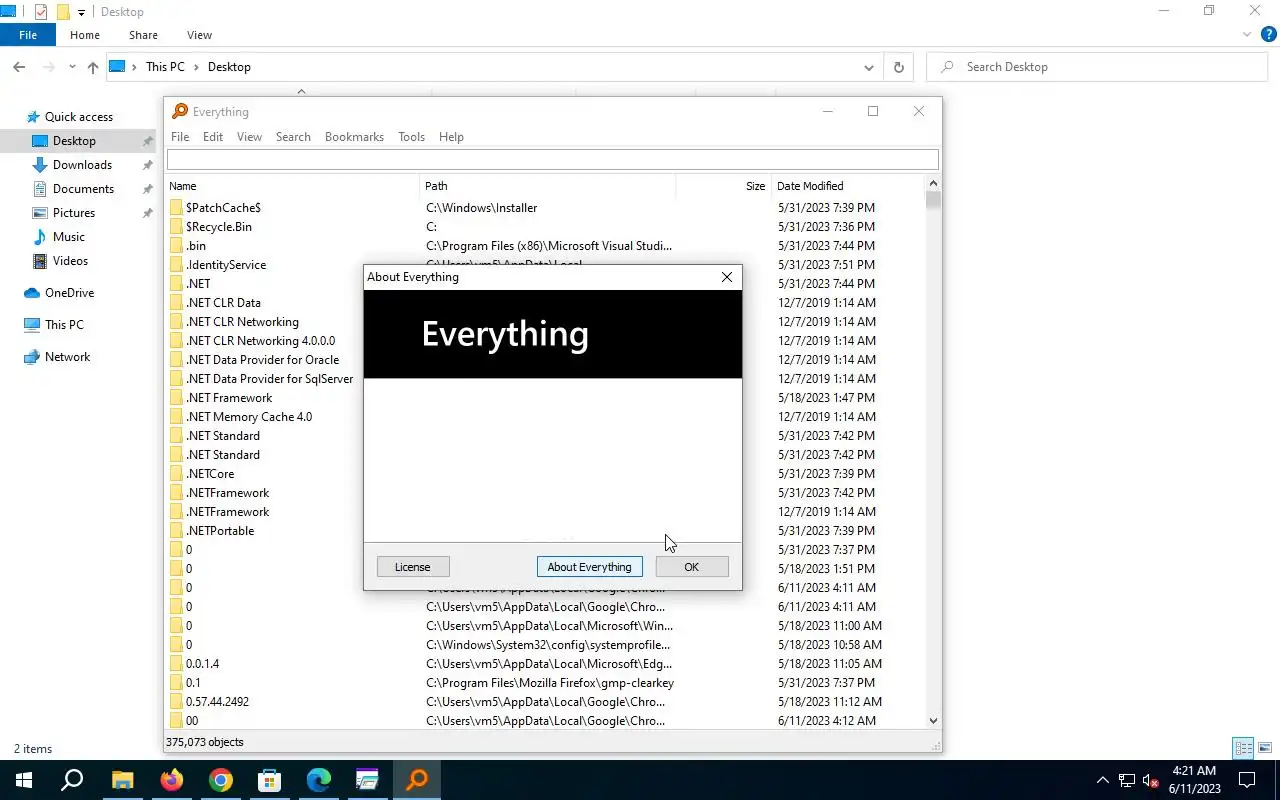Open Google Chrome from the taskbar
The image size is (1280, 800).
pos(221,780)
